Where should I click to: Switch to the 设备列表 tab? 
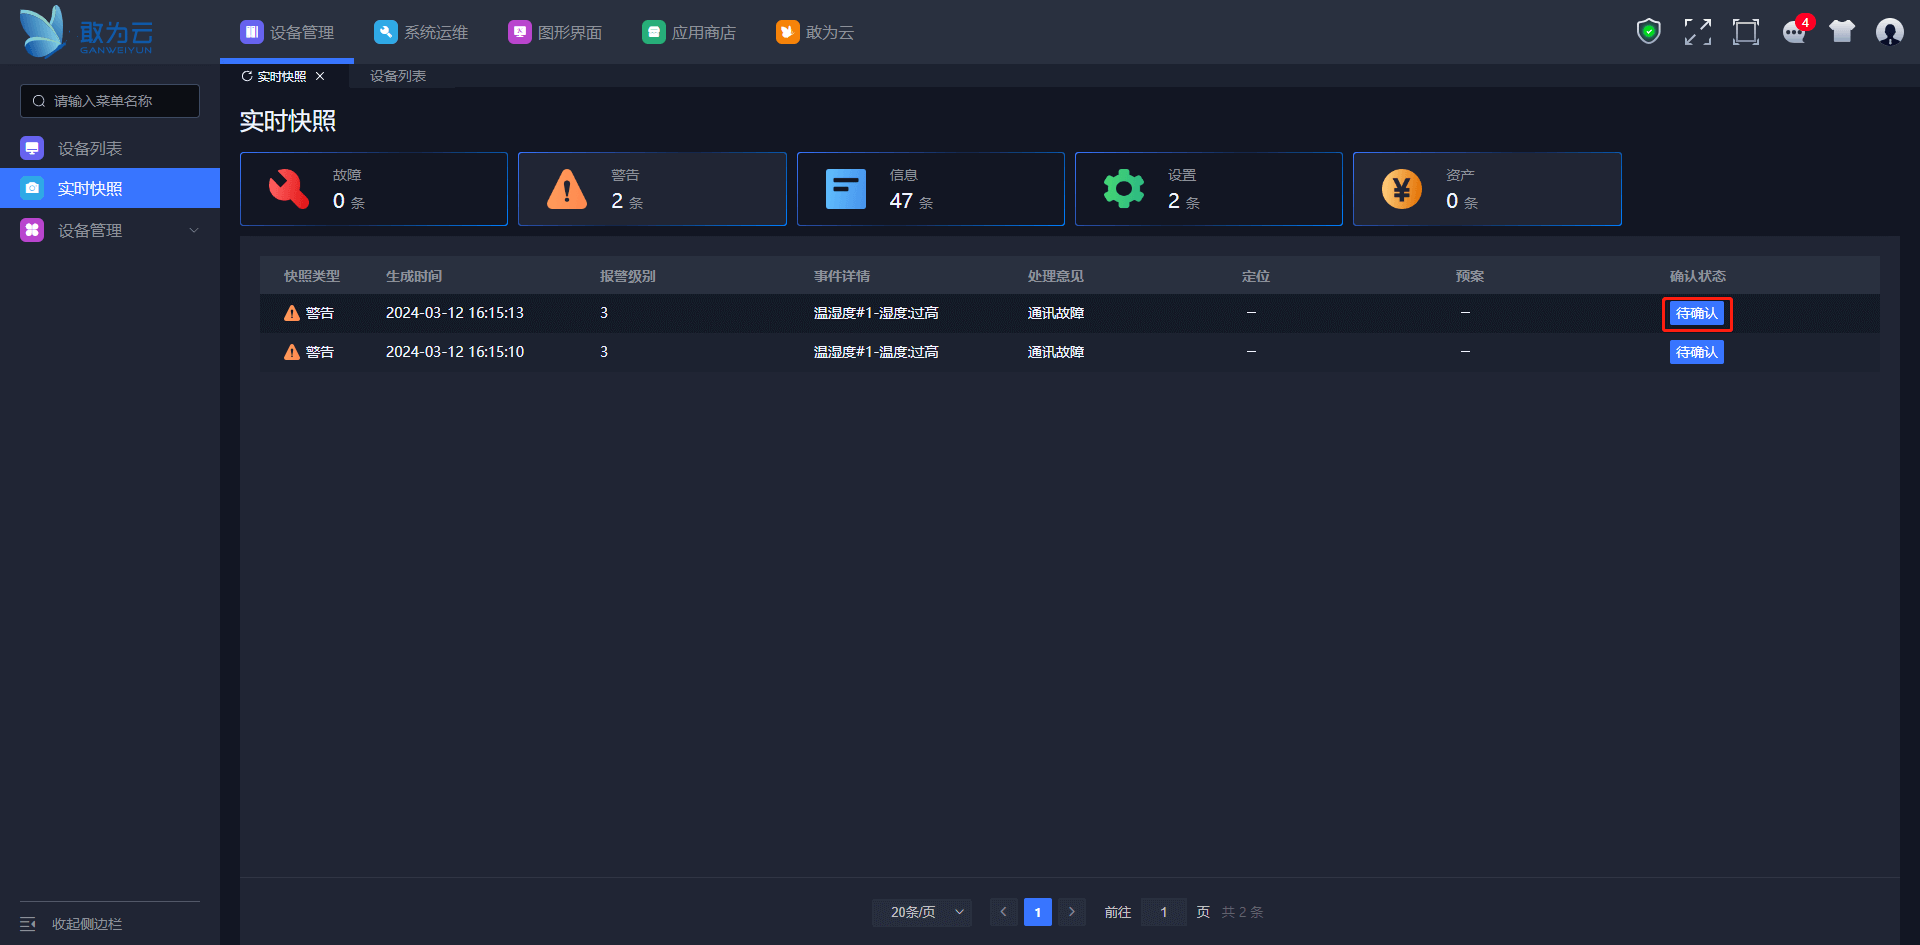click(x=398, y=76)
